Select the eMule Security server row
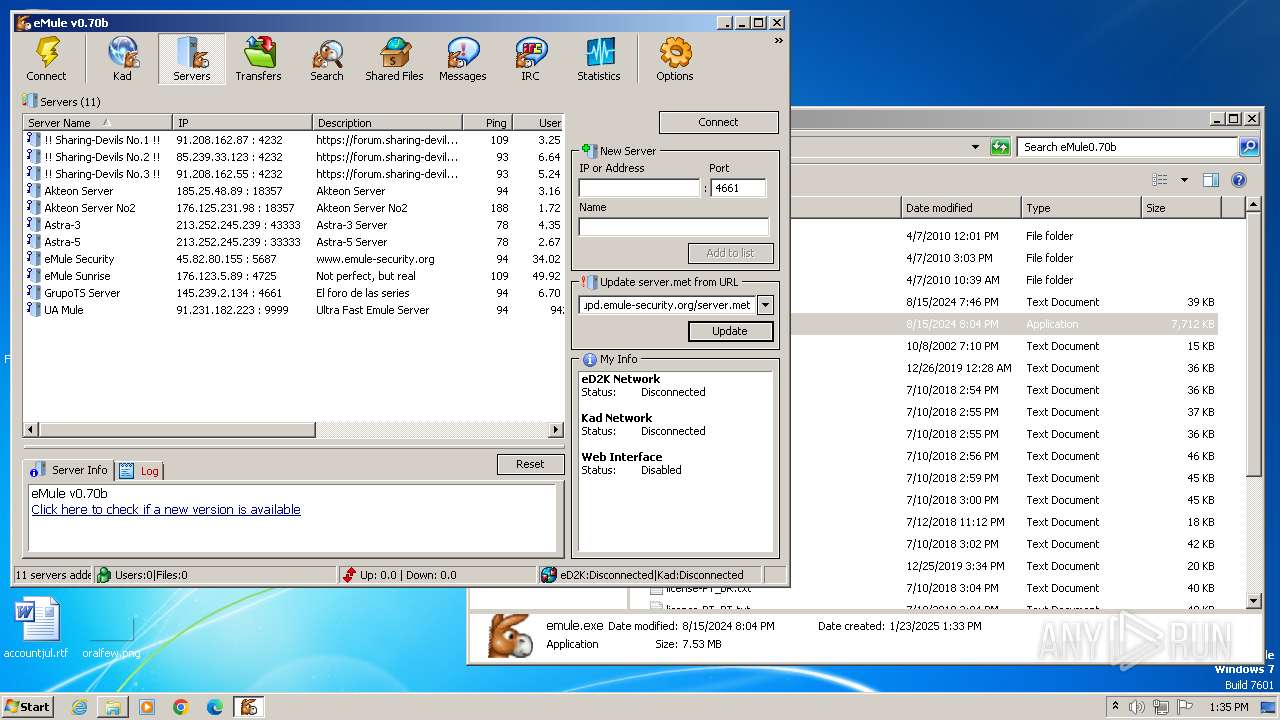 tap(294, 259)
